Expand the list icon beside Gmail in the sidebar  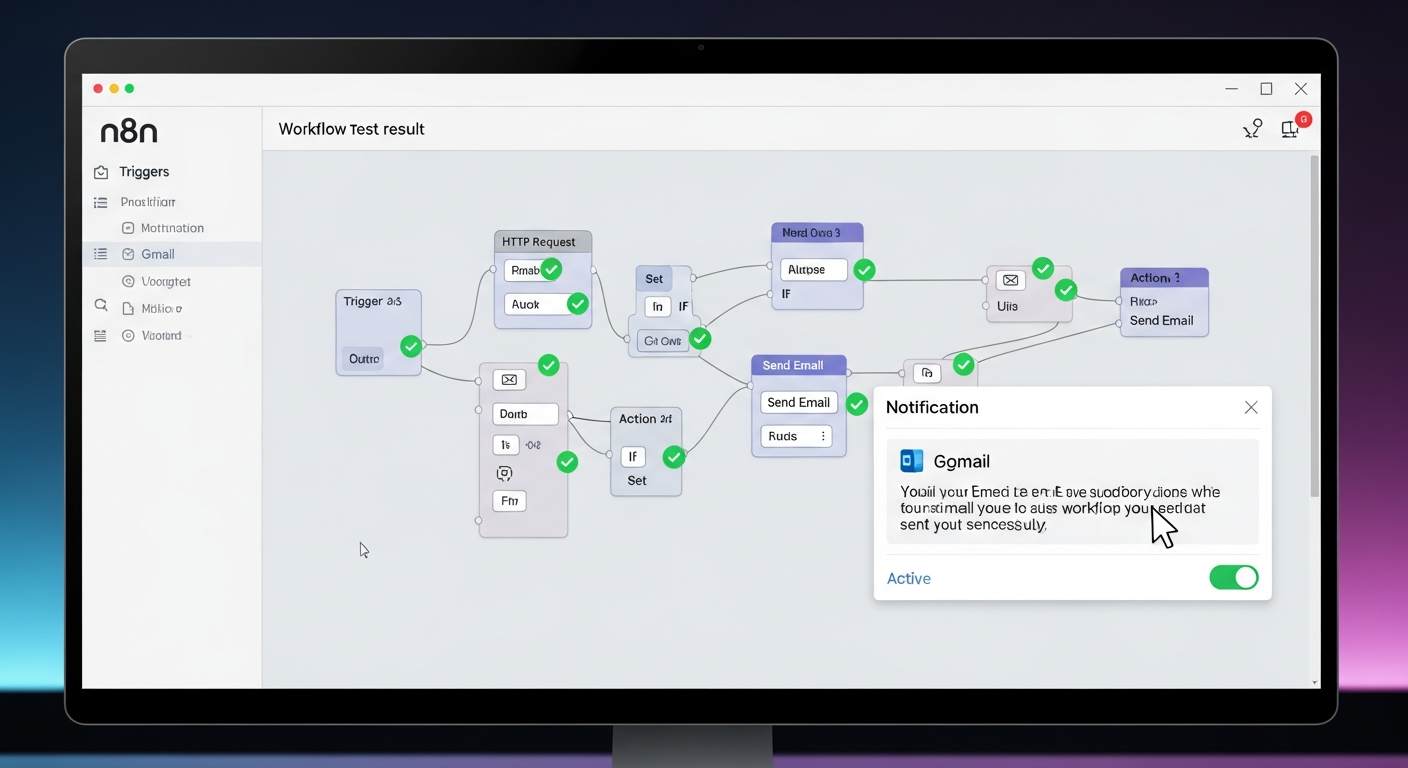(x=100, y=254)
